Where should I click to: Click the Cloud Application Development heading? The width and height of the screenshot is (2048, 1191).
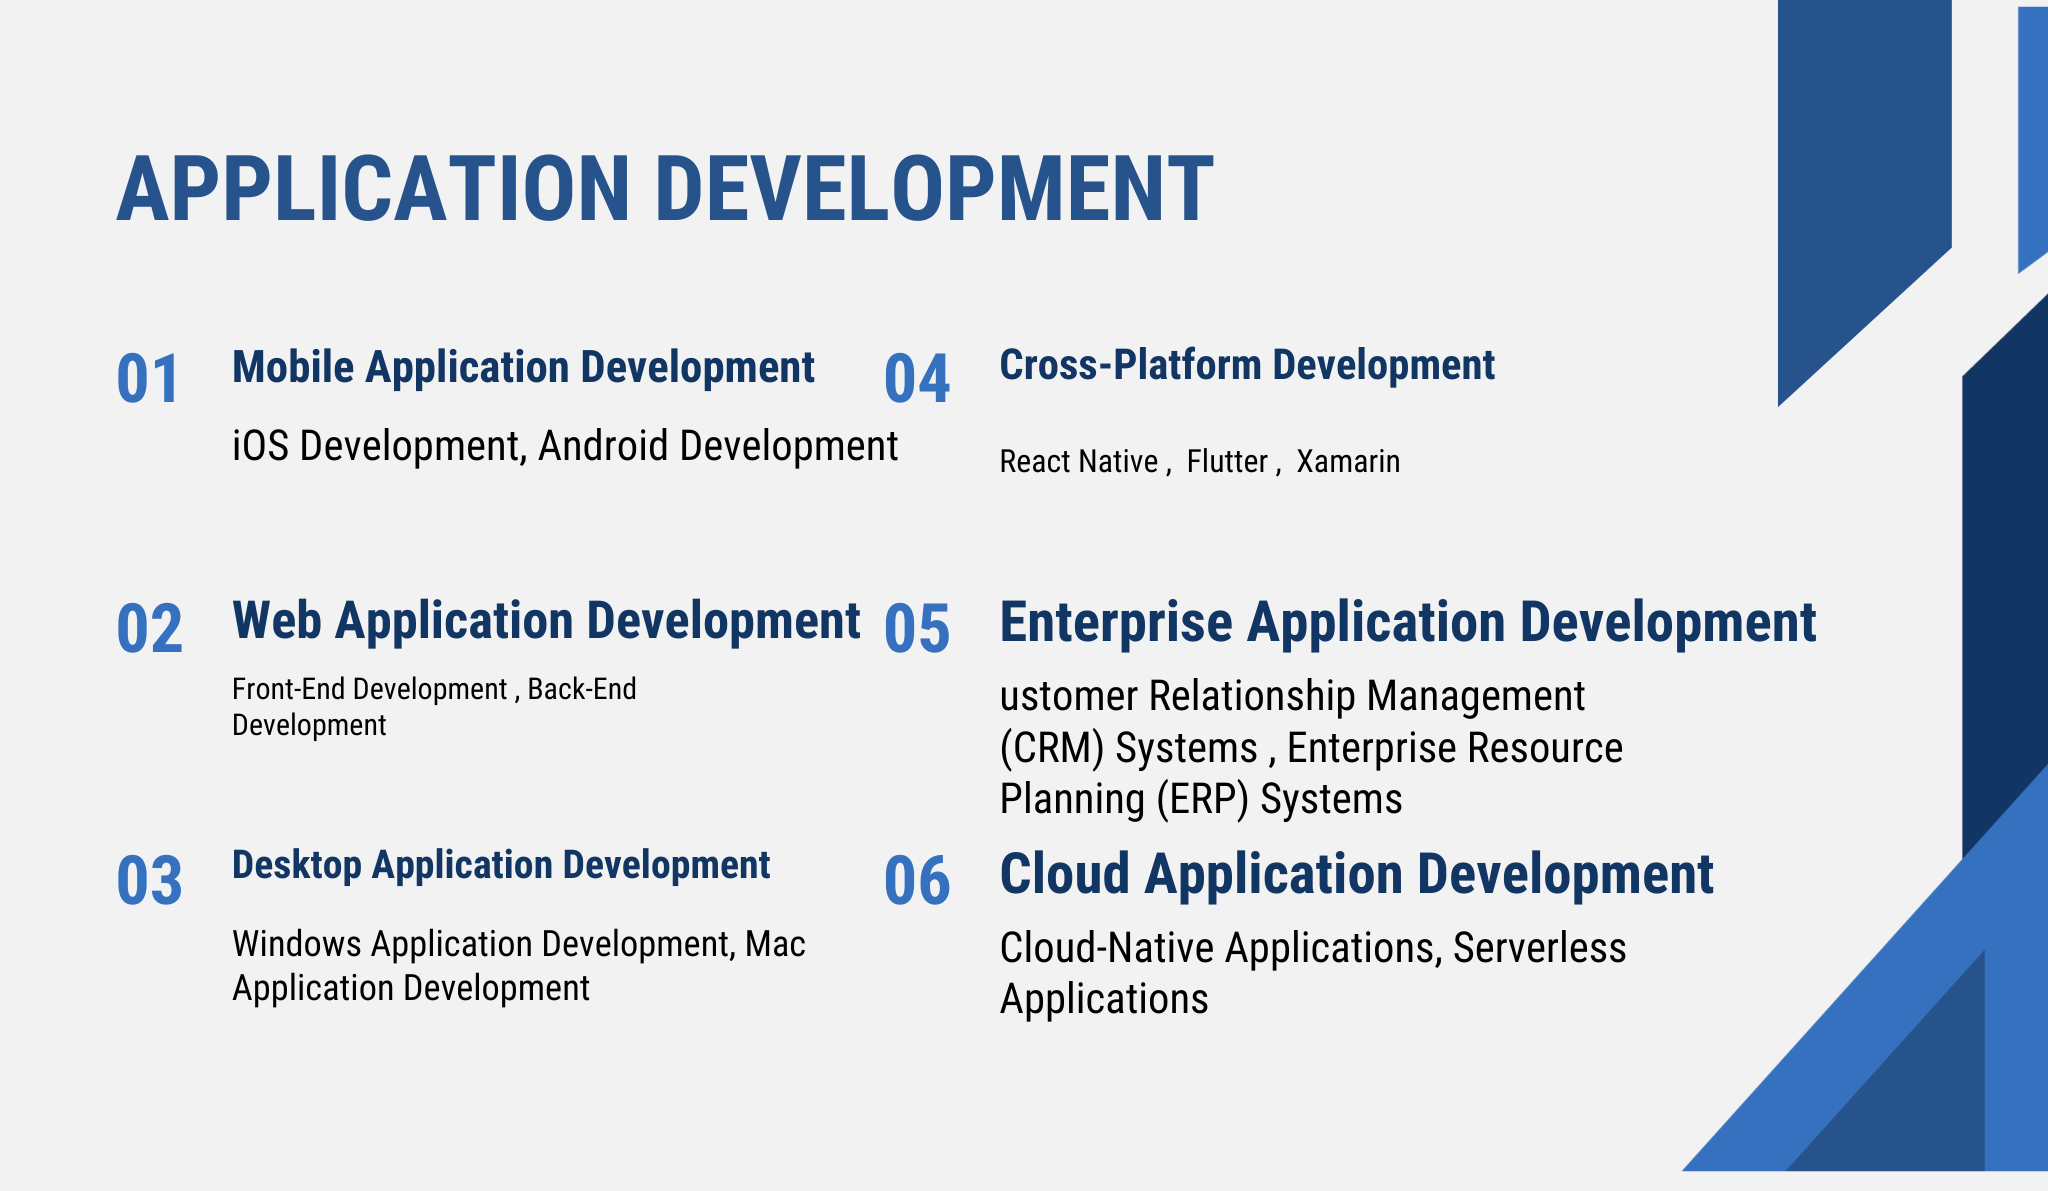1356,874
